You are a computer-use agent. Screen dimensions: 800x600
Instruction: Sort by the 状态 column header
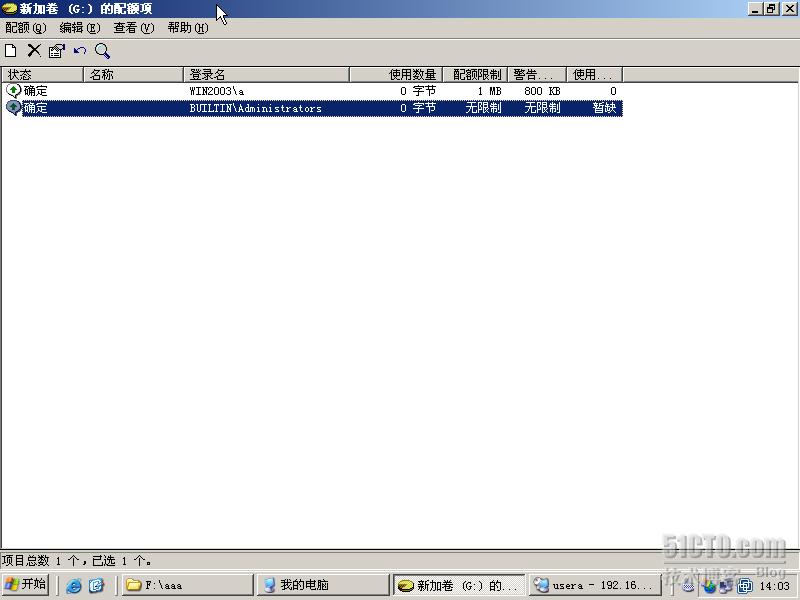click(x=42, y=74)
